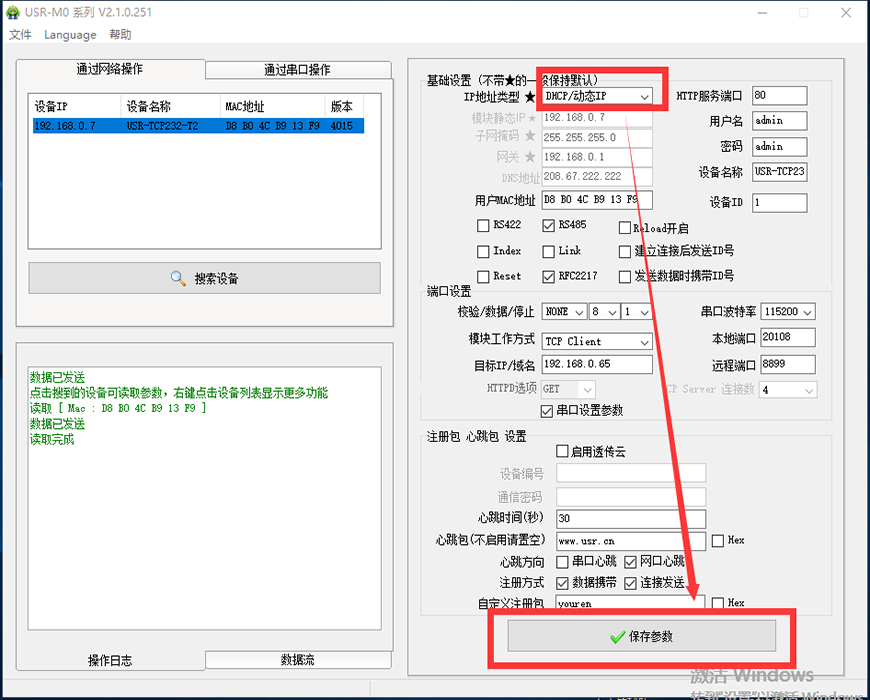Enable the RS422 checkbox

point(484,226)
